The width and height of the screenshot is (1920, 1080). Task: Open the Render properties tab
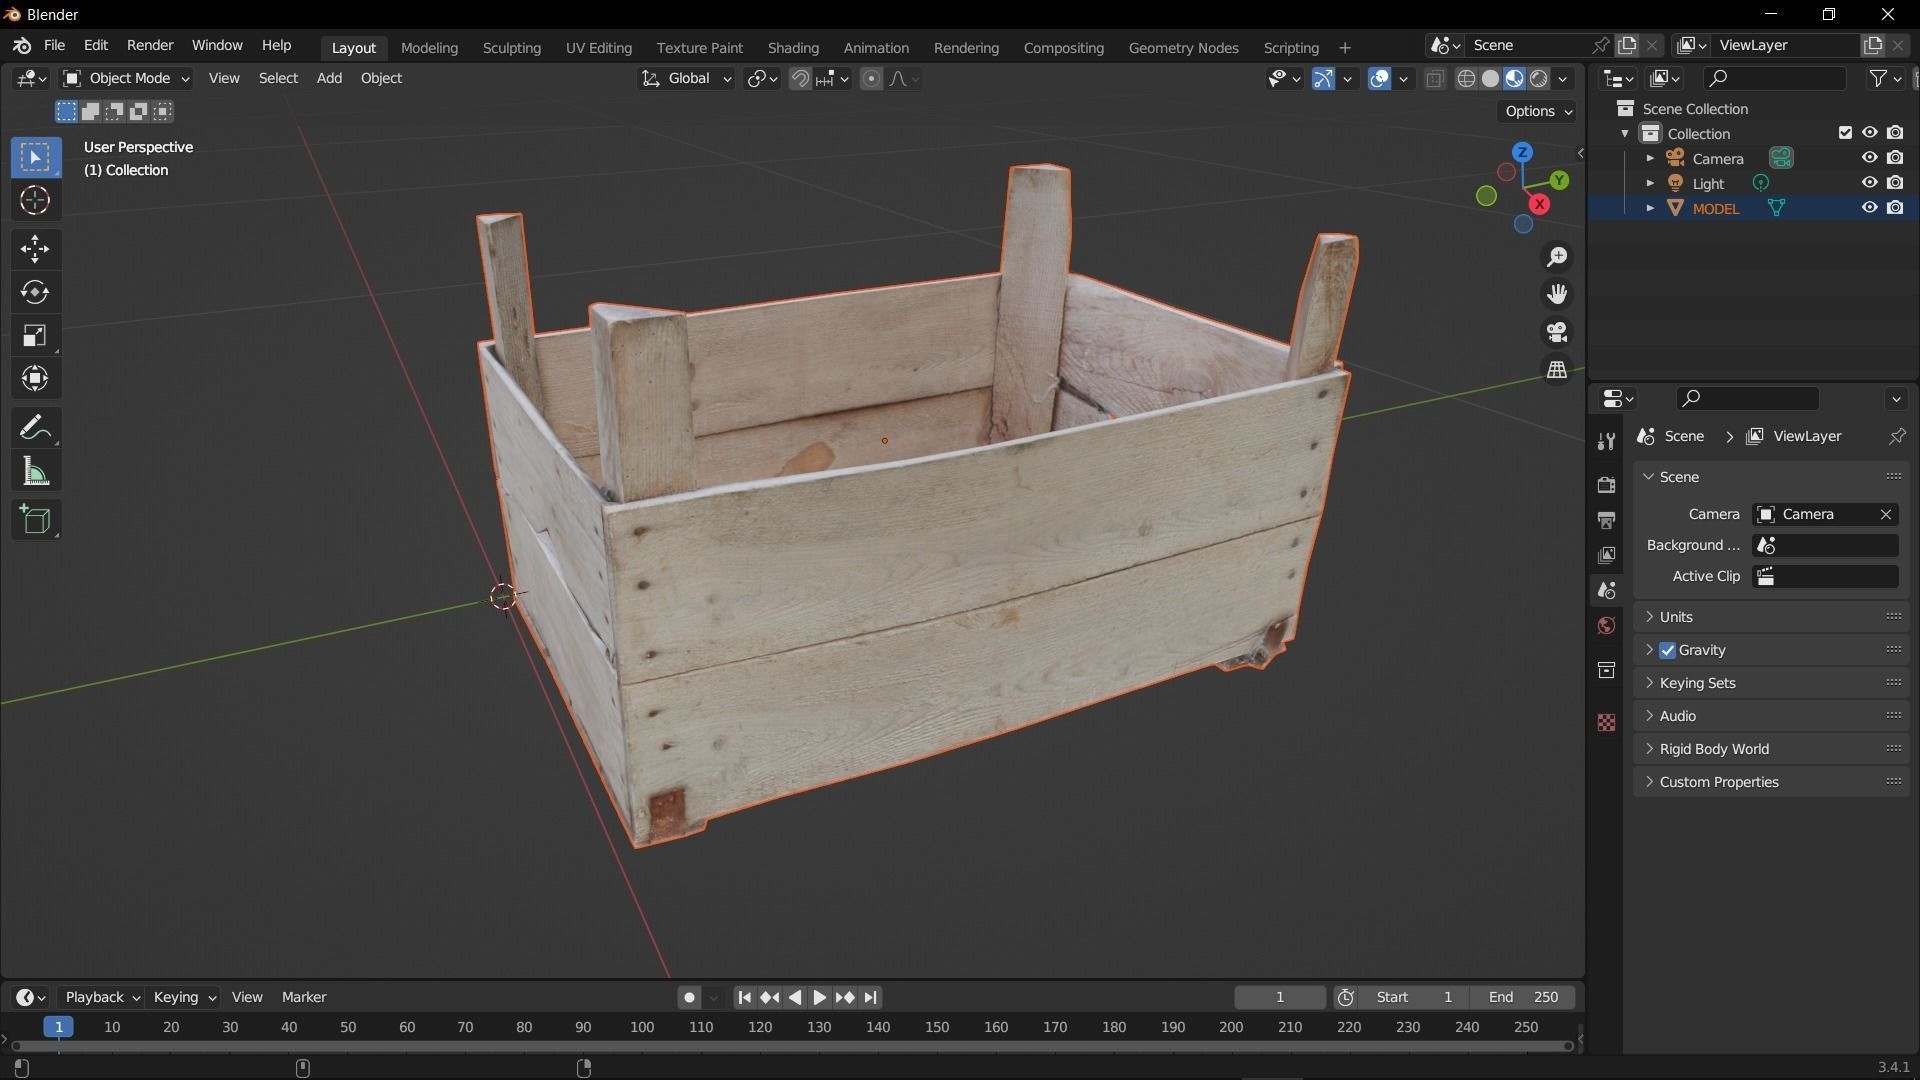coord(1606,485)
